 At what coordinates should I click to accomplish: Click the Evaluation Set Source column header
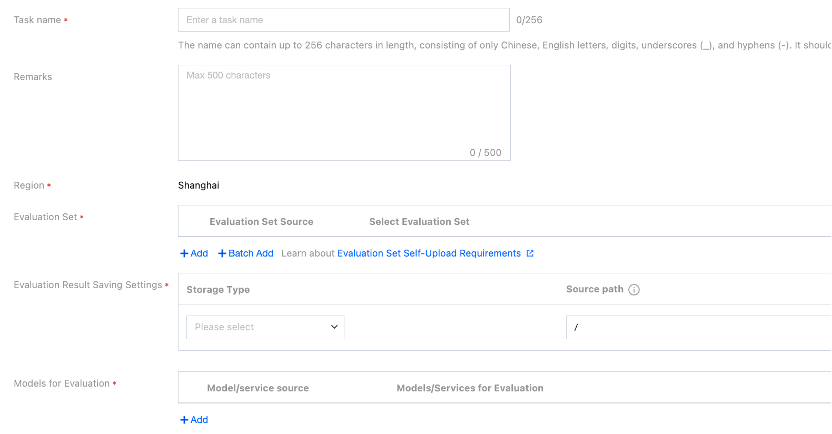coord(261,222)
